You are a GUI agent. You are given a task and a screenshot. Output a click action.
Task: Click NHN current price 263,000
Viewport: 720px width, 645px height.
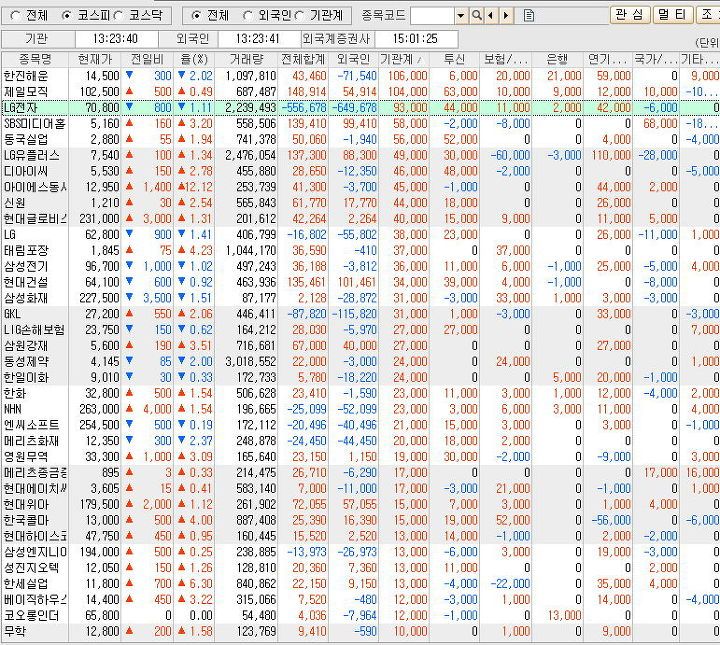pos(99,409)
